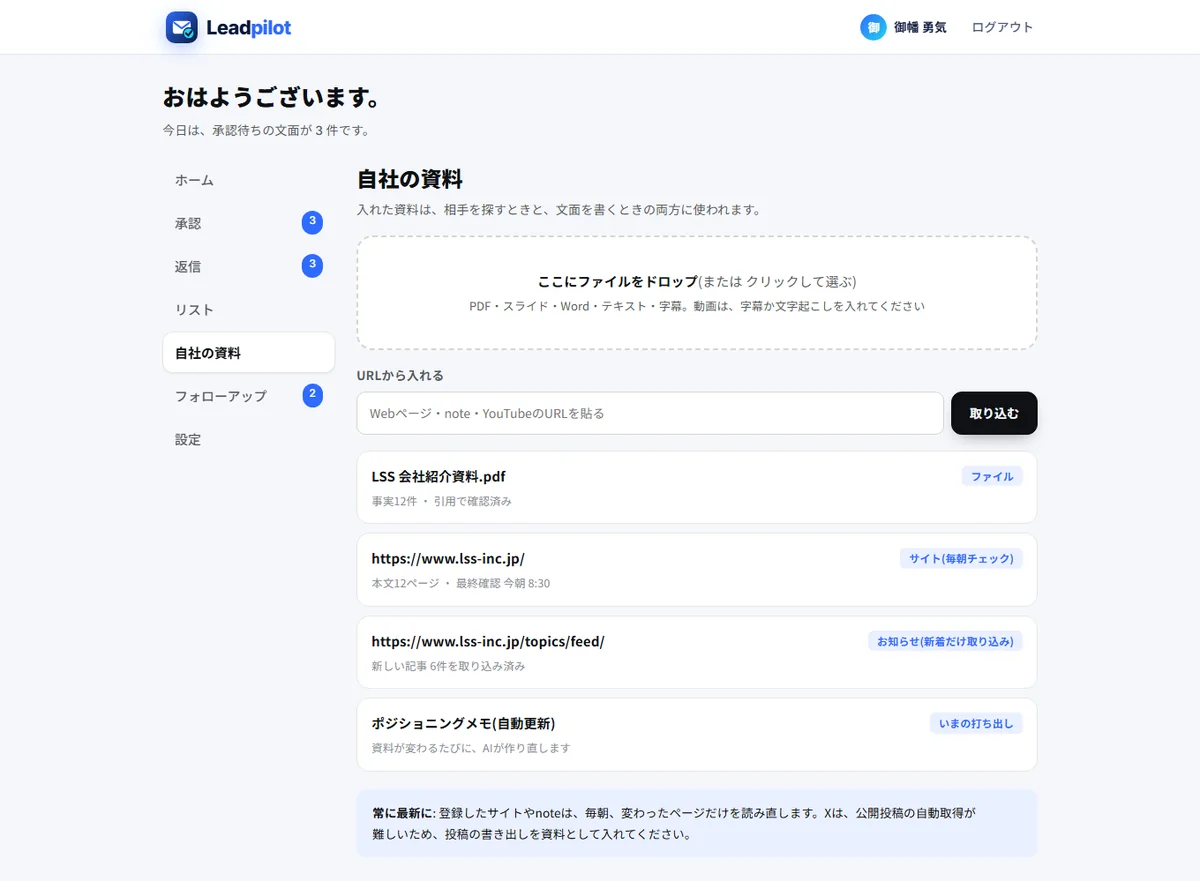Image resolution: width=1200 pixels, height=881 pixels.
Task: Click the Leadpilot brand name
Action: coord(249,28)
